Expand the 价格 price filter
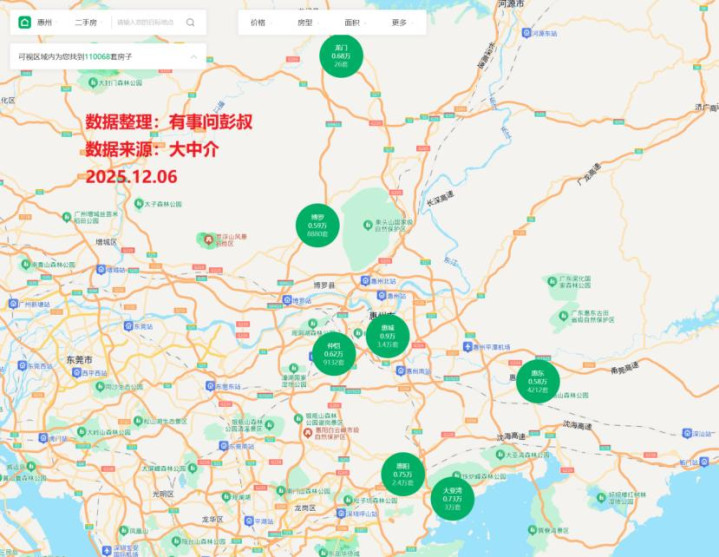This screenshot has width=719, height=557. click(260, 21)
